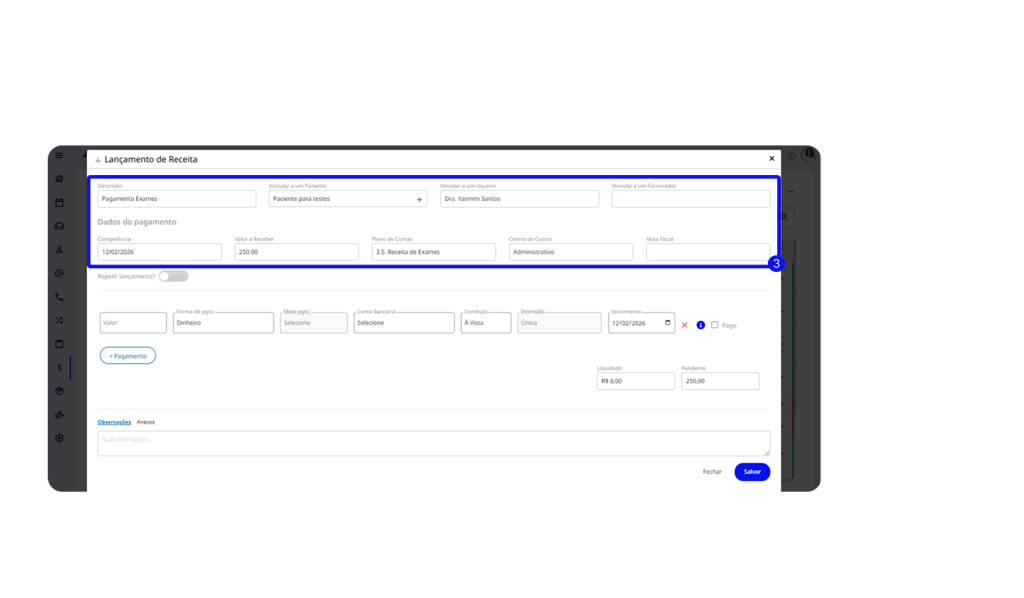Open the dollar sign finance icon
This screenshot has width=1024, height=598.
tap(59, 367)
